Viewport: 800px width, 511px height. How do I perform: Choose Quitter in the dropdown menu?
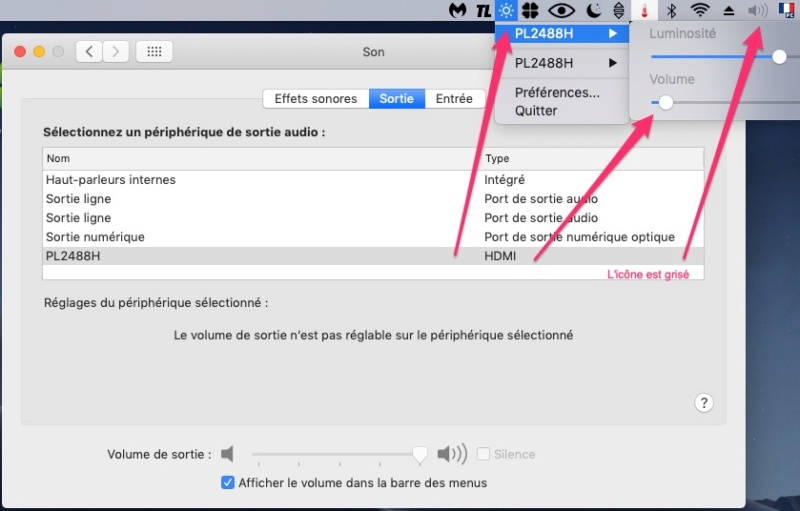pos(536,111)
